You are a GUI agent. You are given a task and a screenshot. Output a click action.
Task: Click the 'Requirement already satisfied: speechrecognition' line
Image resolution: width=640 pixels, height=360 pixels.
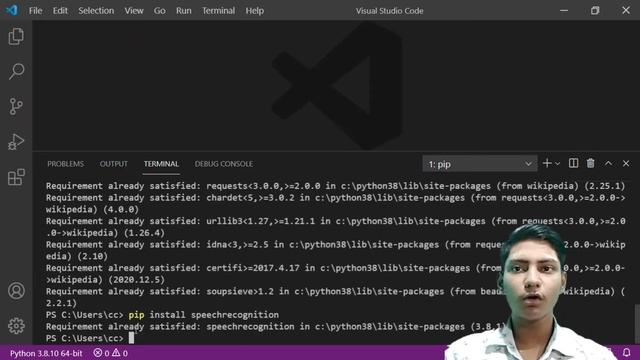[x=276, y=327]
